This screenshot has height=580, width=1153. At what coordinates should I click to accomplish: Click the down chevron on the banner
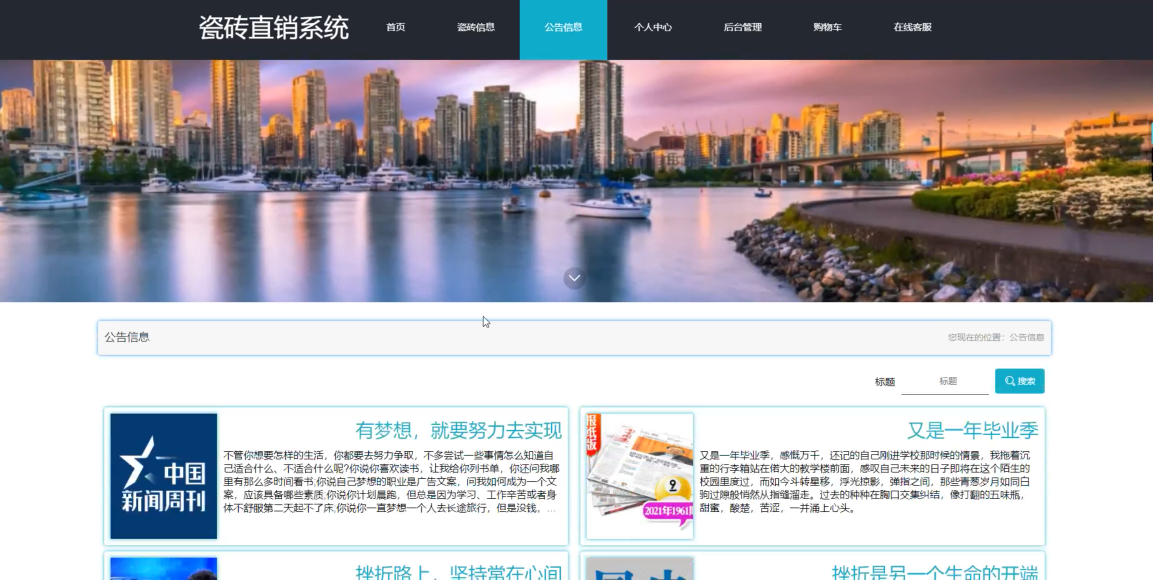[574, 278]
